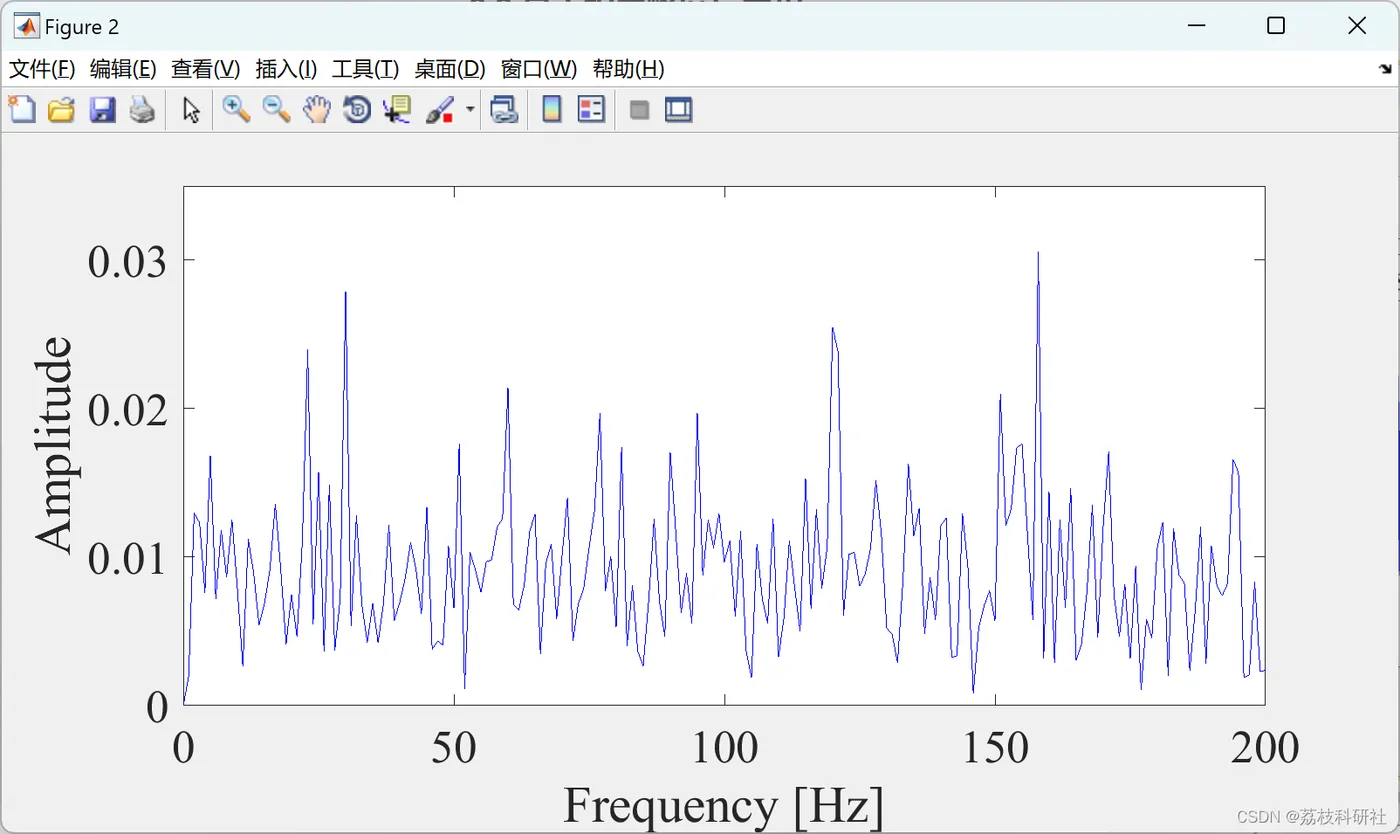The height and width of the screenshot is (834, 1400).
Task: Click the 100 x-axis tick label
Action: (724, 747)
